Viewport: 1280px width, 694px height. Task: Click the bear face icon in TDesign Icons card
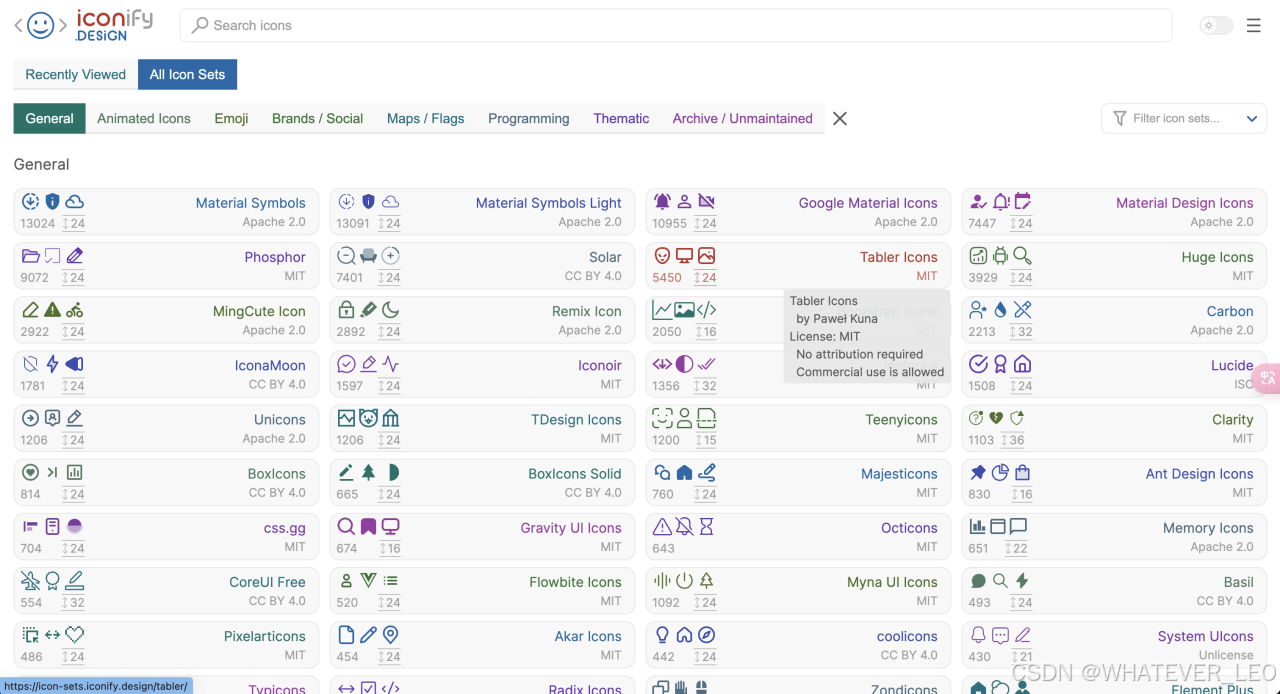click(x=368, y=418)
